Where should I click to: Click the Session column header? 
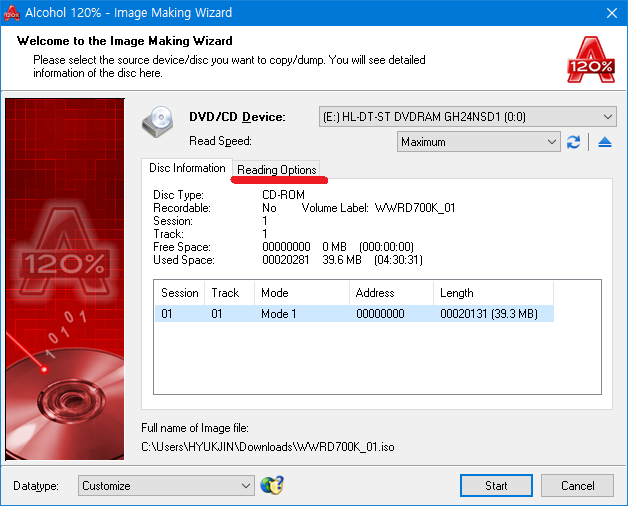(180, 293)
